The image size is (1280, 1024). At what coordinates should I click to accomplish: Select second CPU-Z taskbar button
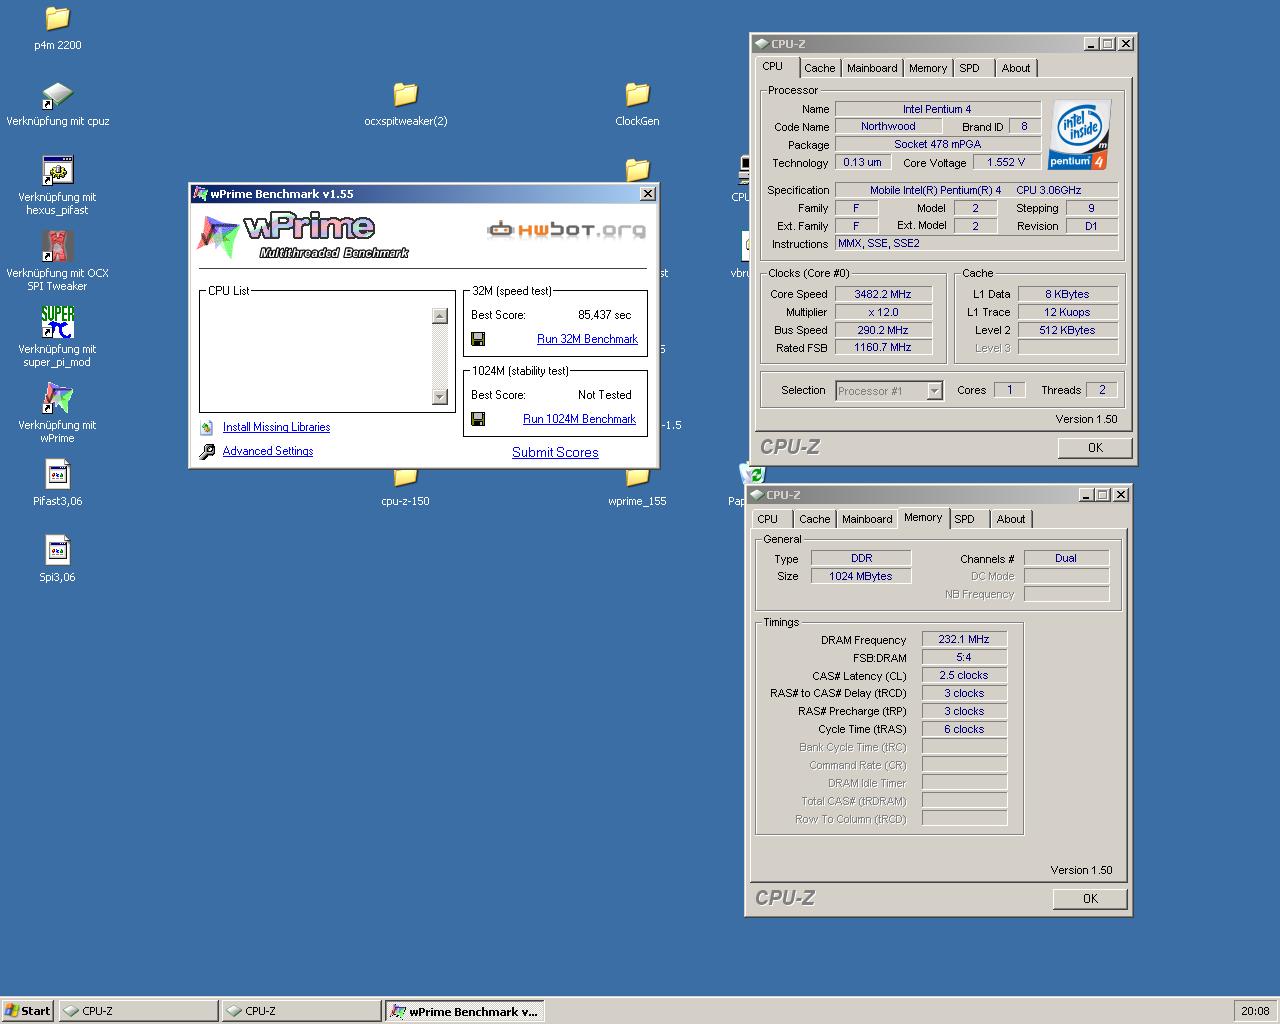click(301, 1011)
